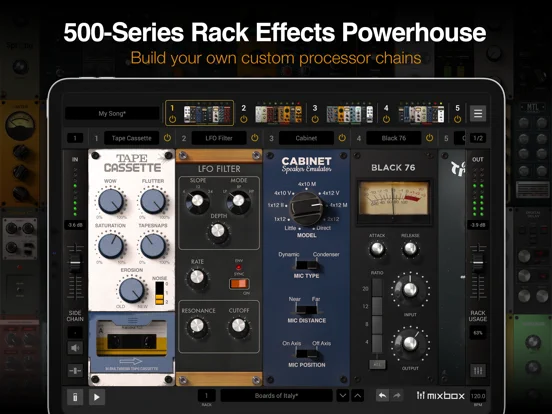
Task: Adjust the RELEASE knob on Black 76
Action: click(410, 249)
